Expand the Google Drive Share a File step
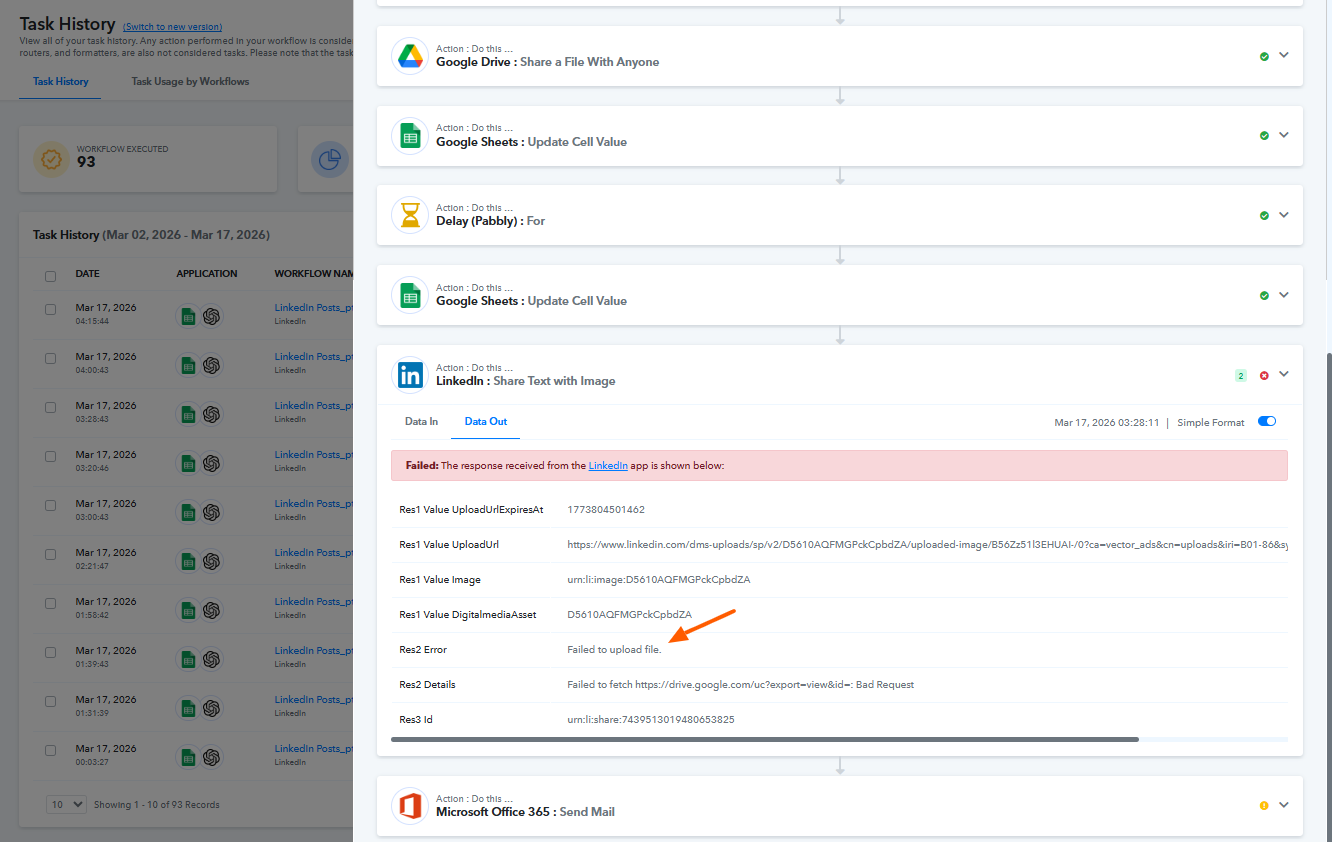Screen dimensions: 1332x842 pos(1284,56)
